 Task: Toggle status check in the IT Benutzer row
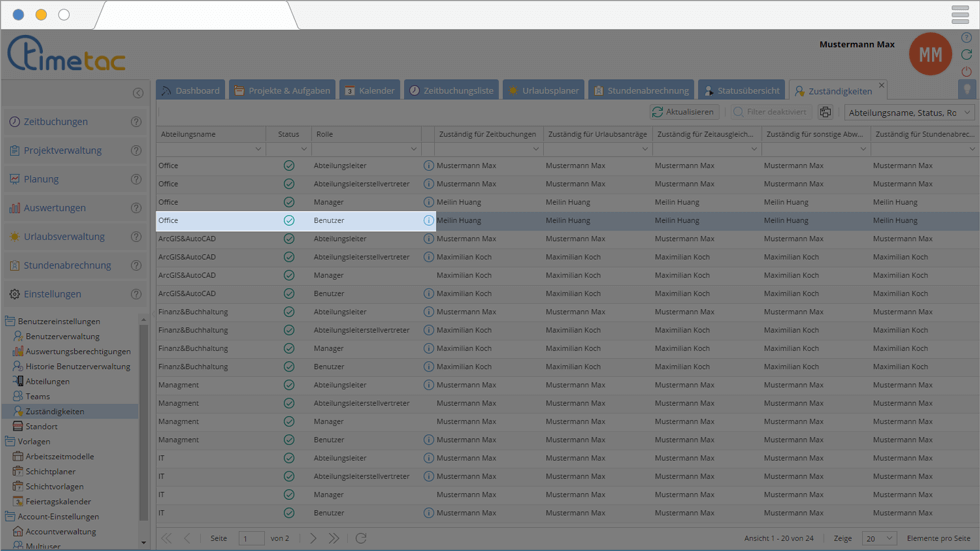[289, 513]
